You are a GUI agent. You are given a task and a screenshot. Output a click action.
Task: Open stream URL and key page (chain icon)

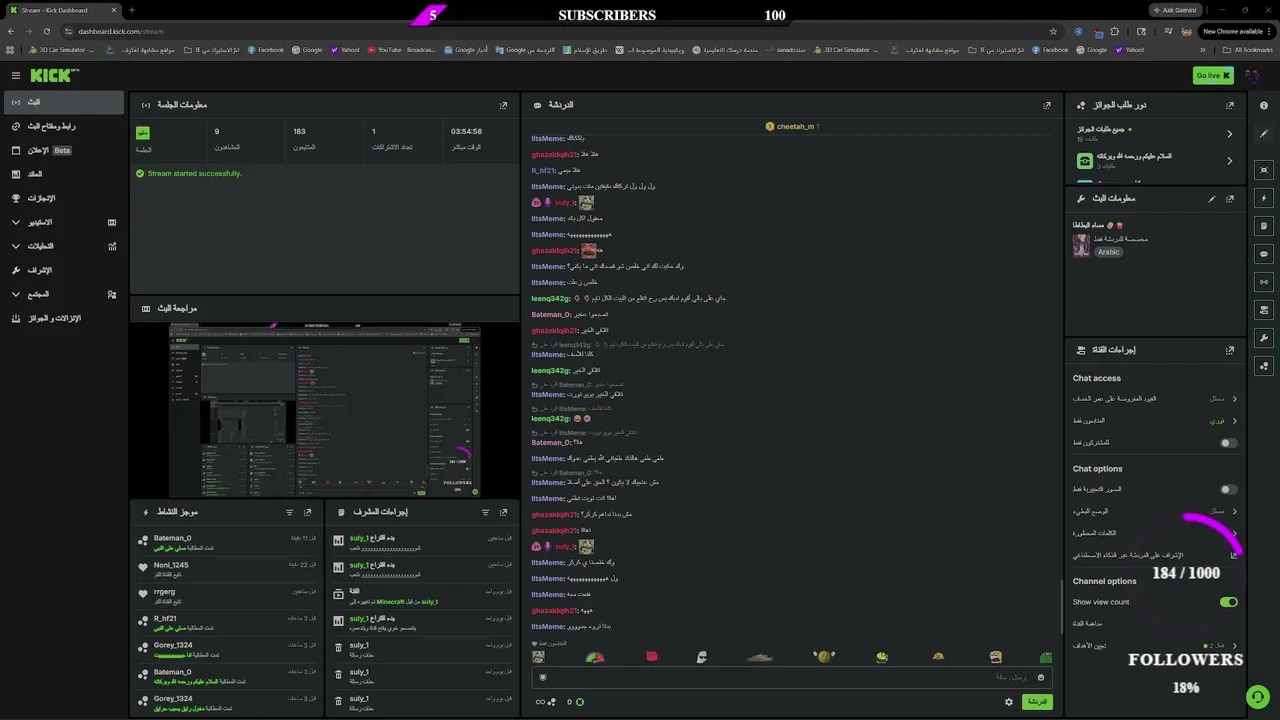[x=64, y=126]
